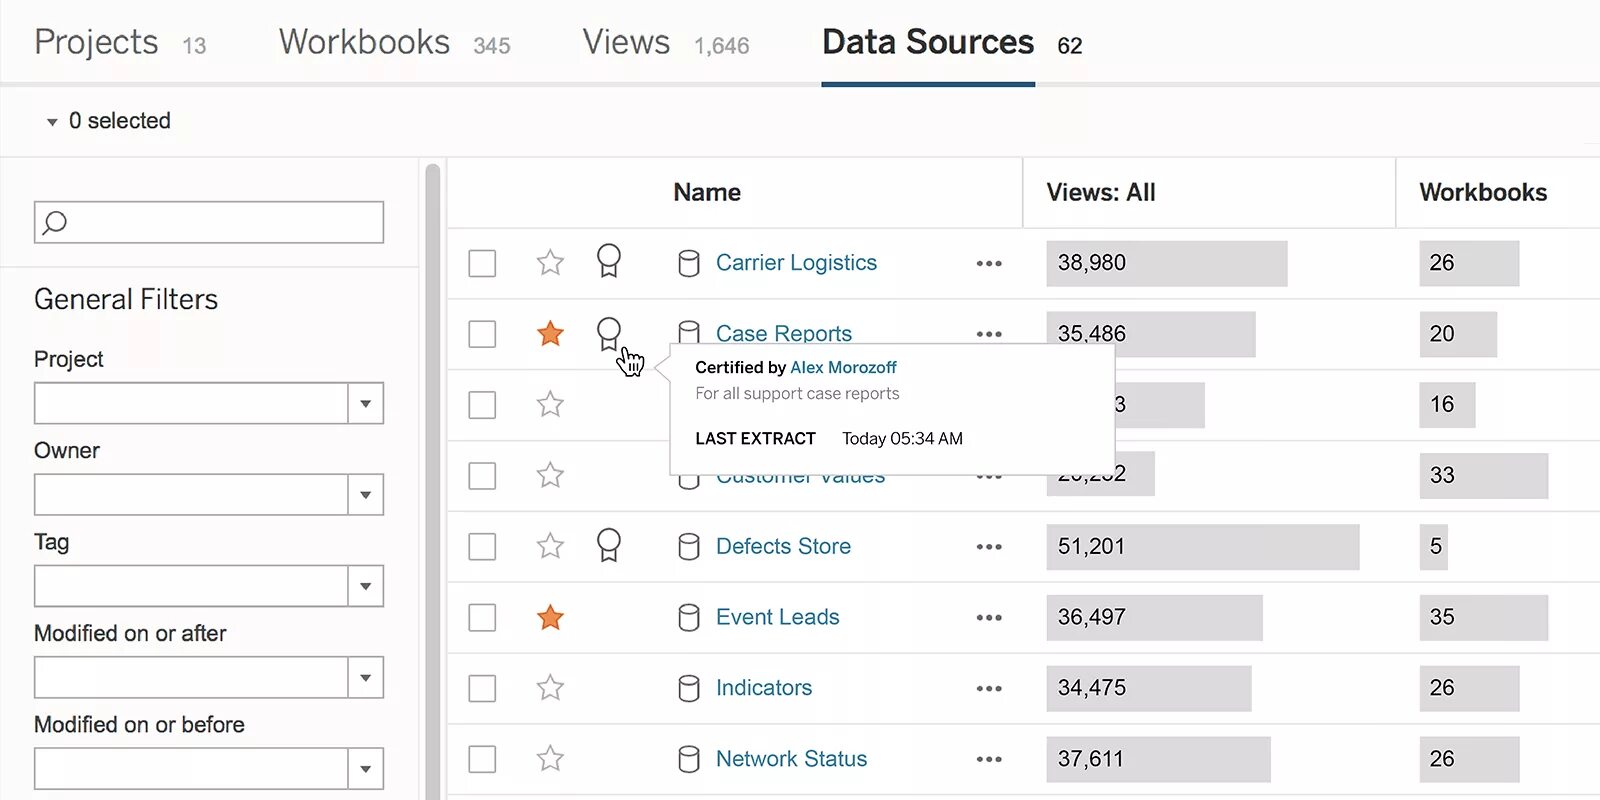
Task: Click the Carrier Logistics certification badge icon
Action: point(608,261)
